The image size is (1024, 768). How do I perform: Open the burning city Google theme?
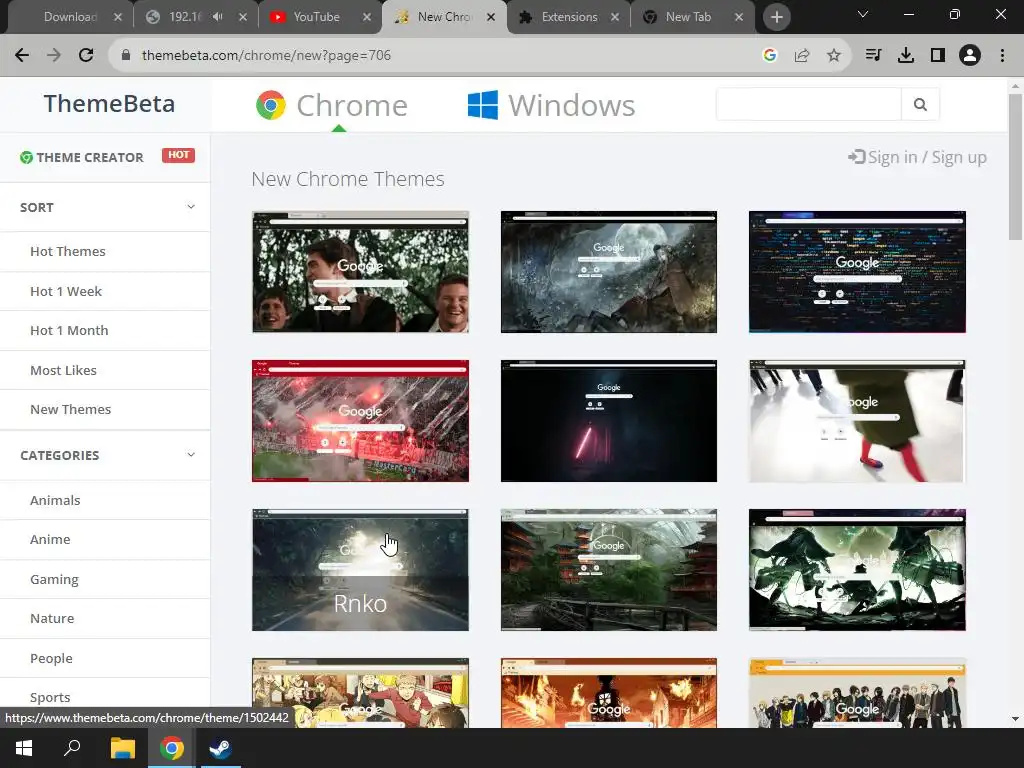[609, 693]
